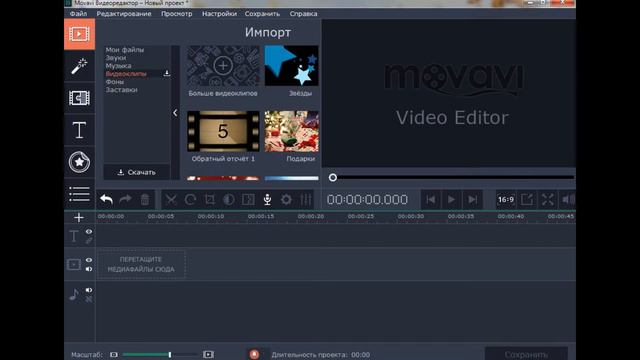Add a new track with plus icon

click(79, 218)
